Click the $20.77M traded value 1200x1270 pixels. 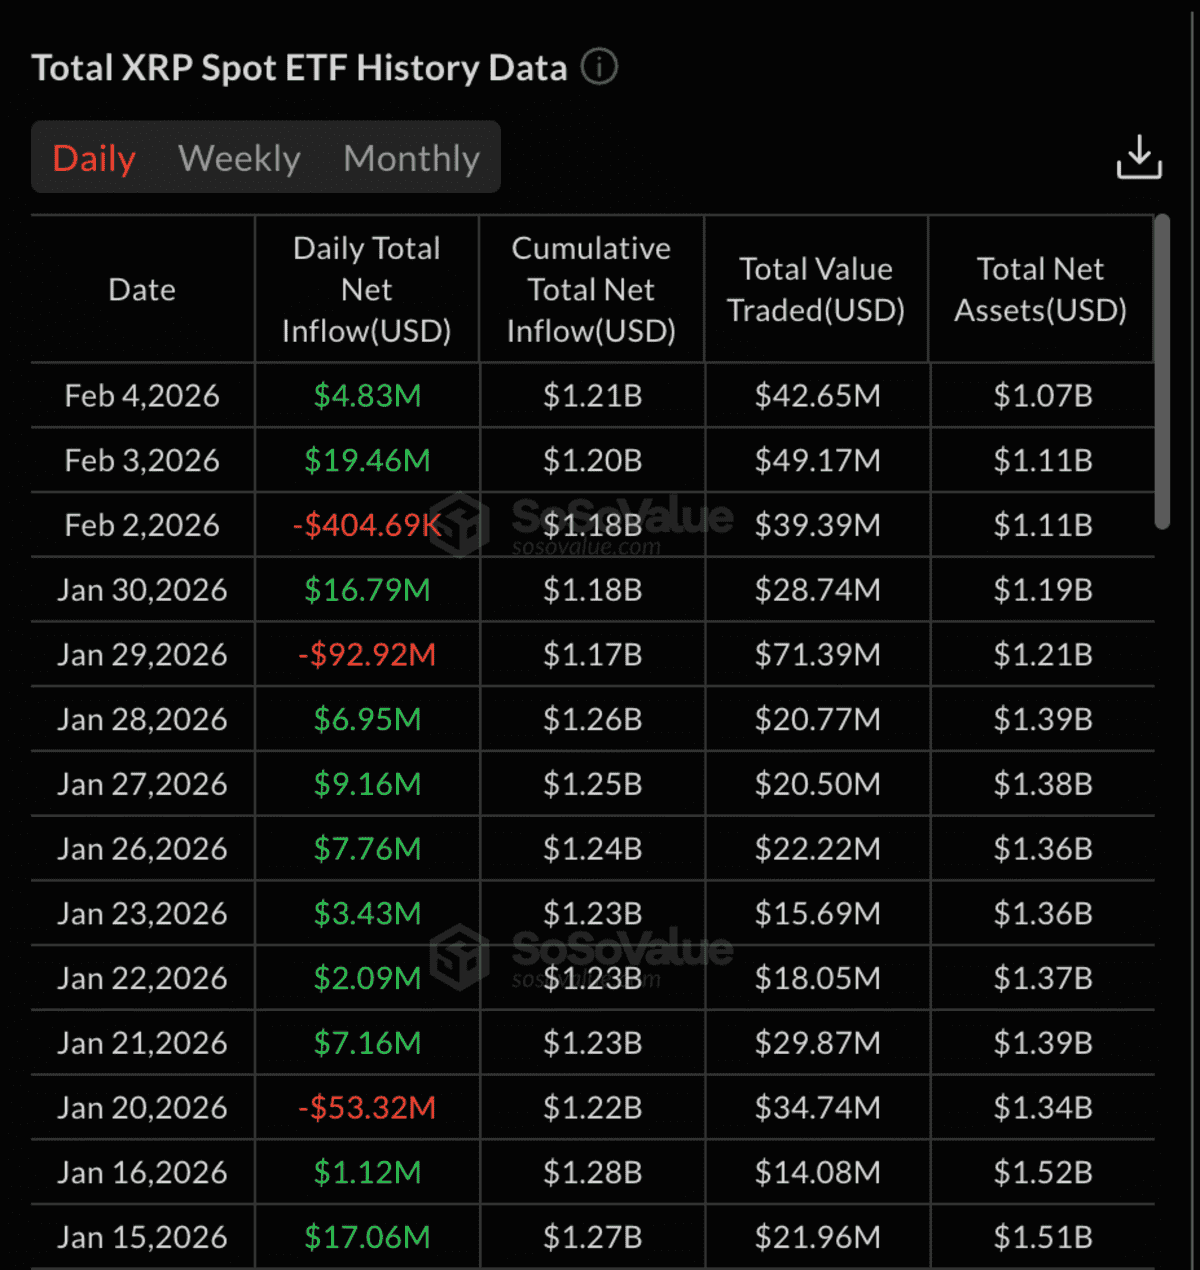pyautogui.click(x=817, y=719)
